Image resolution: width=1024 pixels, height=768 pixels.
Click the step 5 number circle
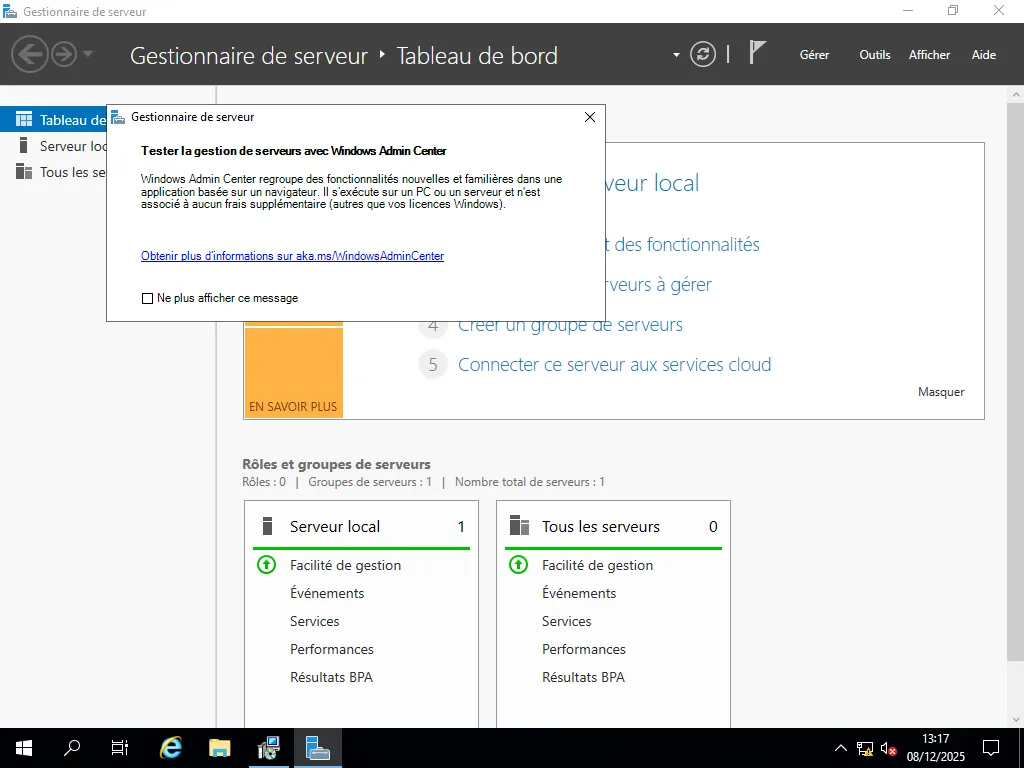tap(433, 364)
